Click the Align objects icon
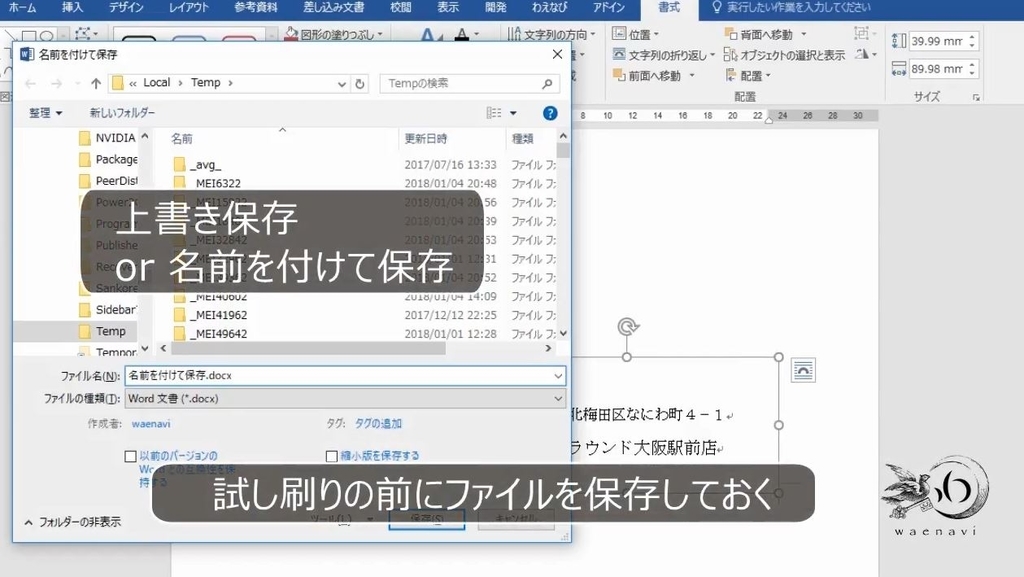Screen dimensions: 1024x577 (730, 76)
